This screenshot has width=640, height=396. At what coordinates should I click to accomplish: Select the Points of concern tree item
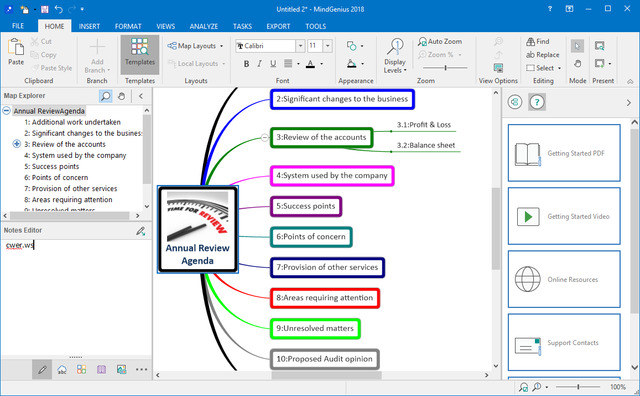tap(56, 178)
